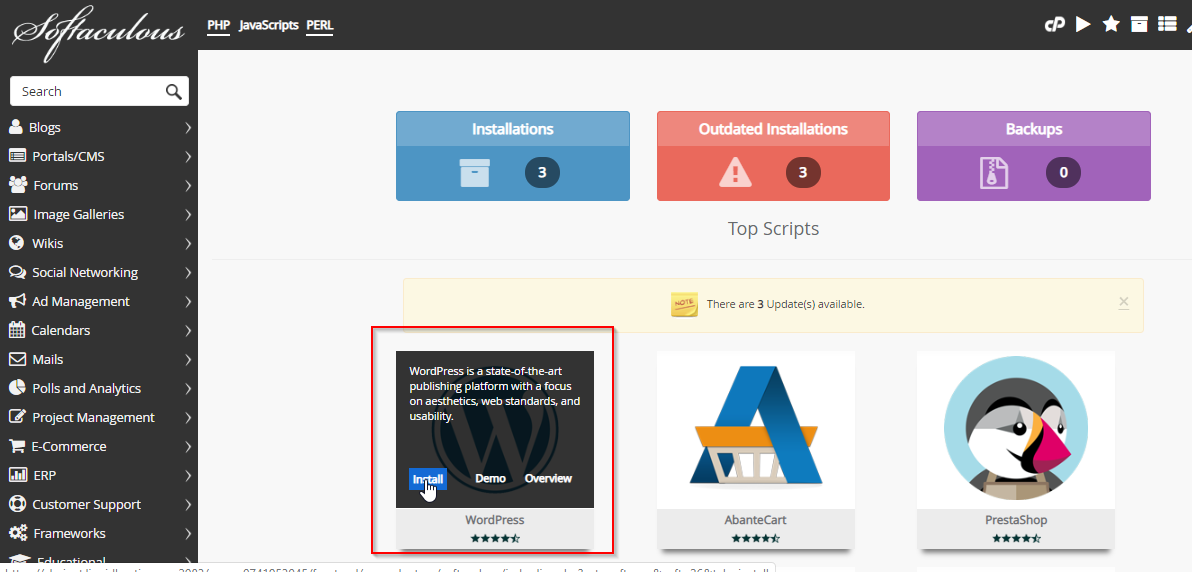Image resolution: width=1192 pixels, height=572 pixels.
Task: Open the Backups summary card header
Action: (x=1034, y=129)
